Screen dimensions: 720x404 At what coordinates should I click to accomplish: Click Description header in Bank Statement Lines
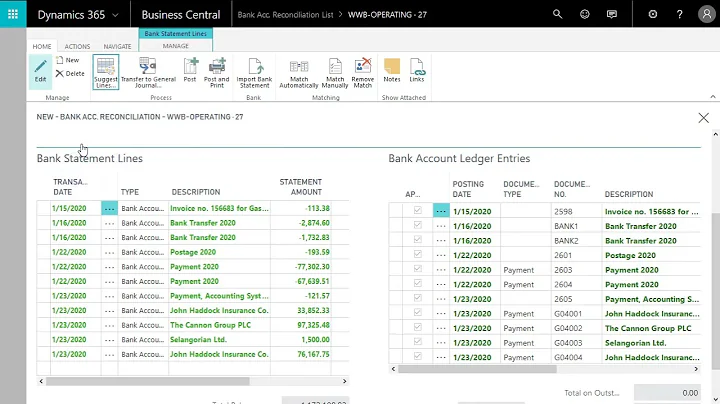tap(196, 192)
